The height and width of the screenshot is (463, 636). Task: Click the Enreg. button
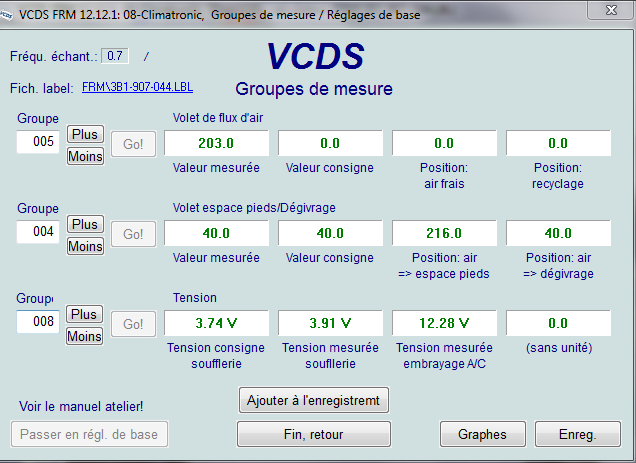[578, 434]
